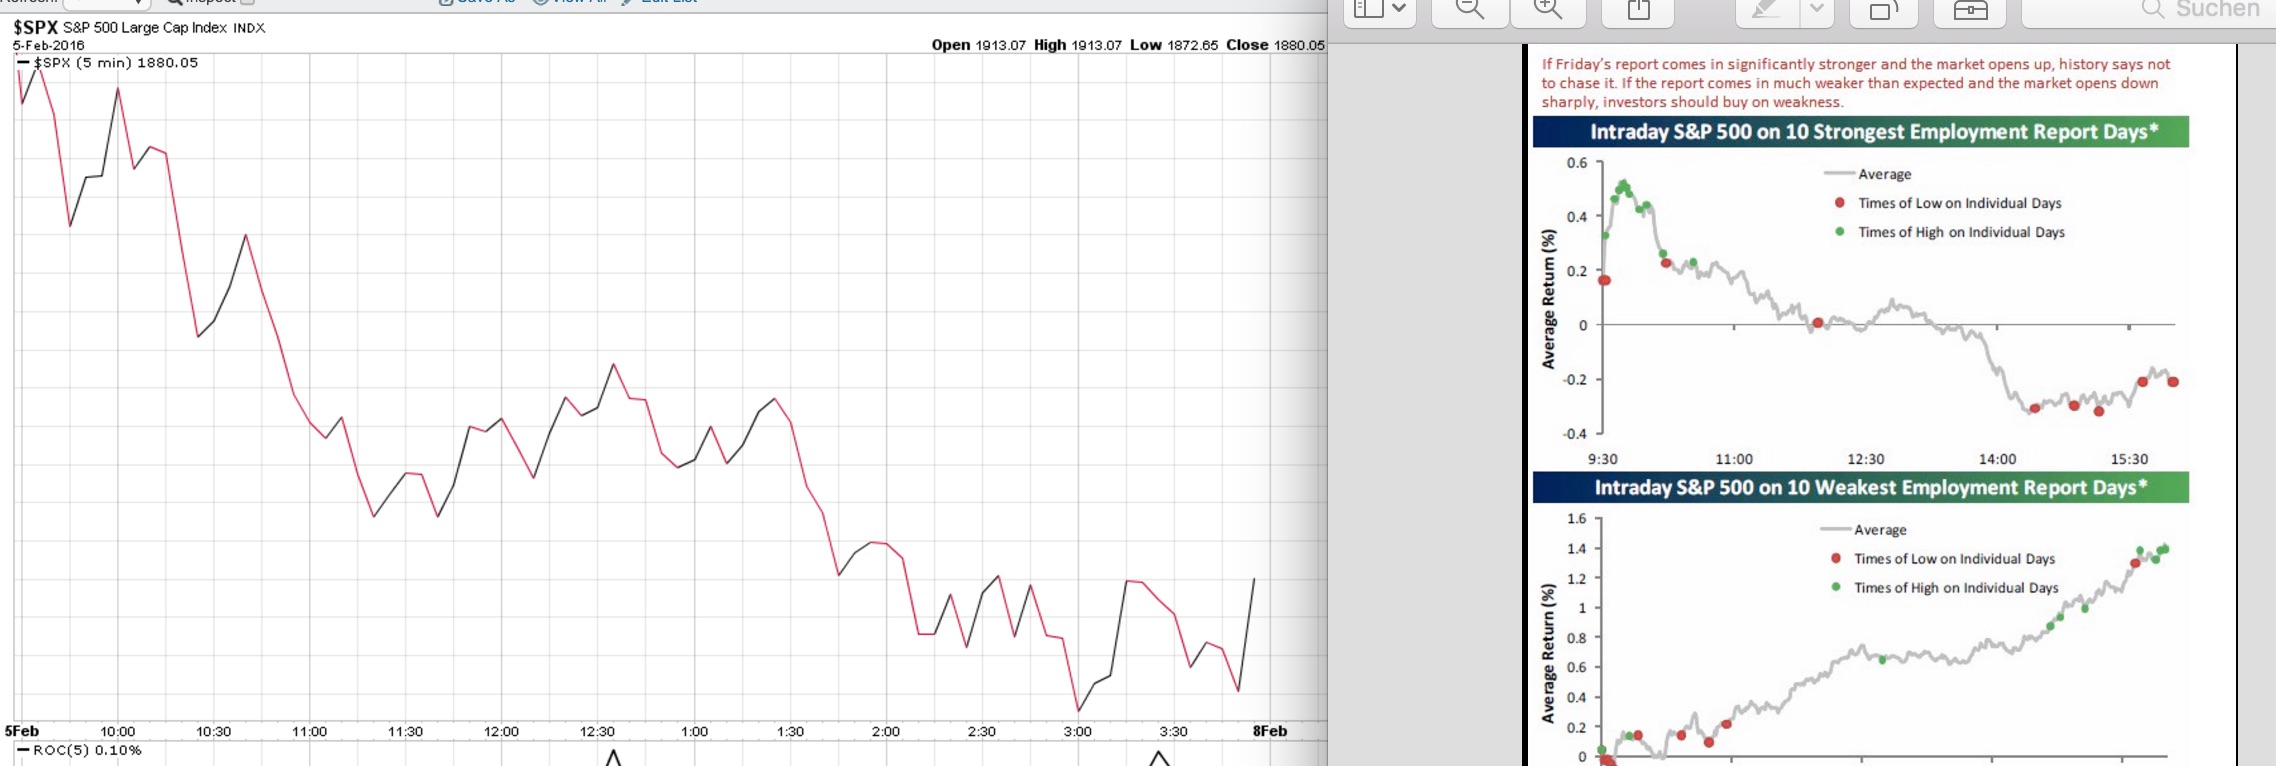The width and height of the screenshot is (2276, 766).
Task: Click 'Times of Low' legend in Weakest chart
Action: [1942, 559]
